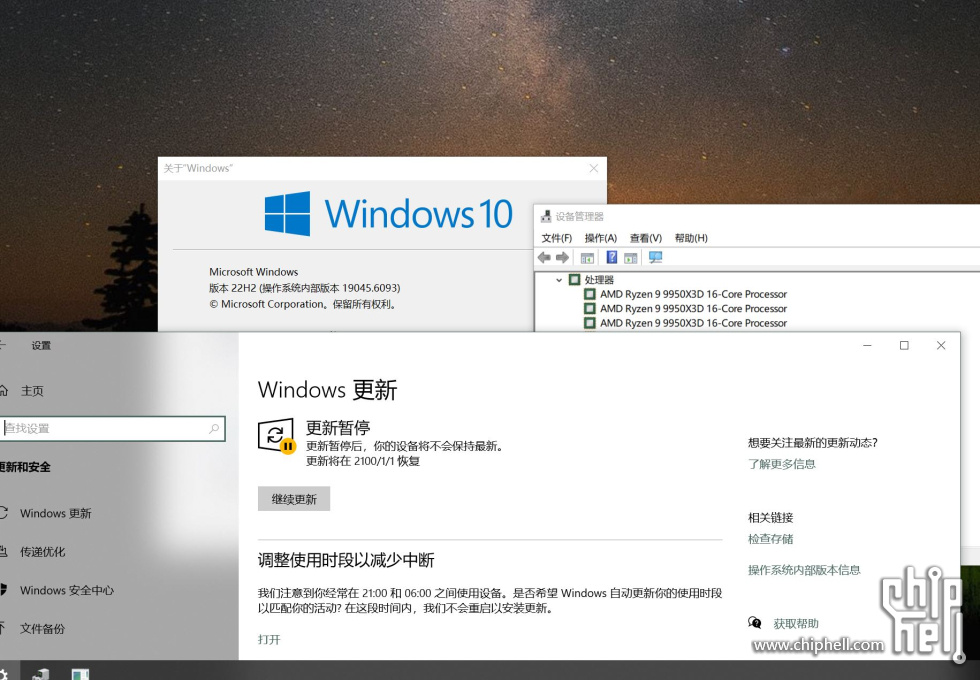This screenshot has height=680, width=980.
Task: Click the 想要关注最新的更新动态? text
Action: click(812, 442)
